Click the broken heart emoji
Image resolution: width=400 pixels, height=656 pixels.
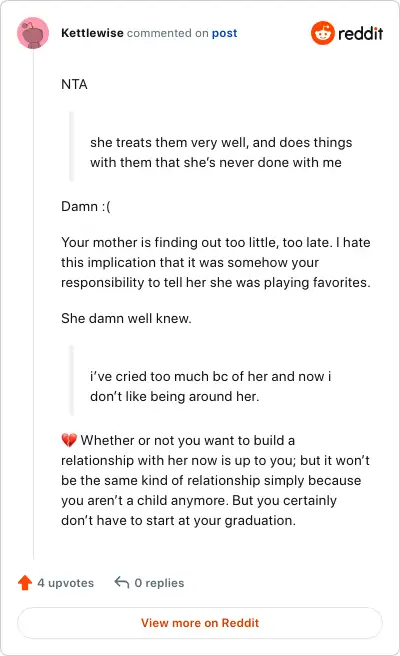(x=69, y=440)
